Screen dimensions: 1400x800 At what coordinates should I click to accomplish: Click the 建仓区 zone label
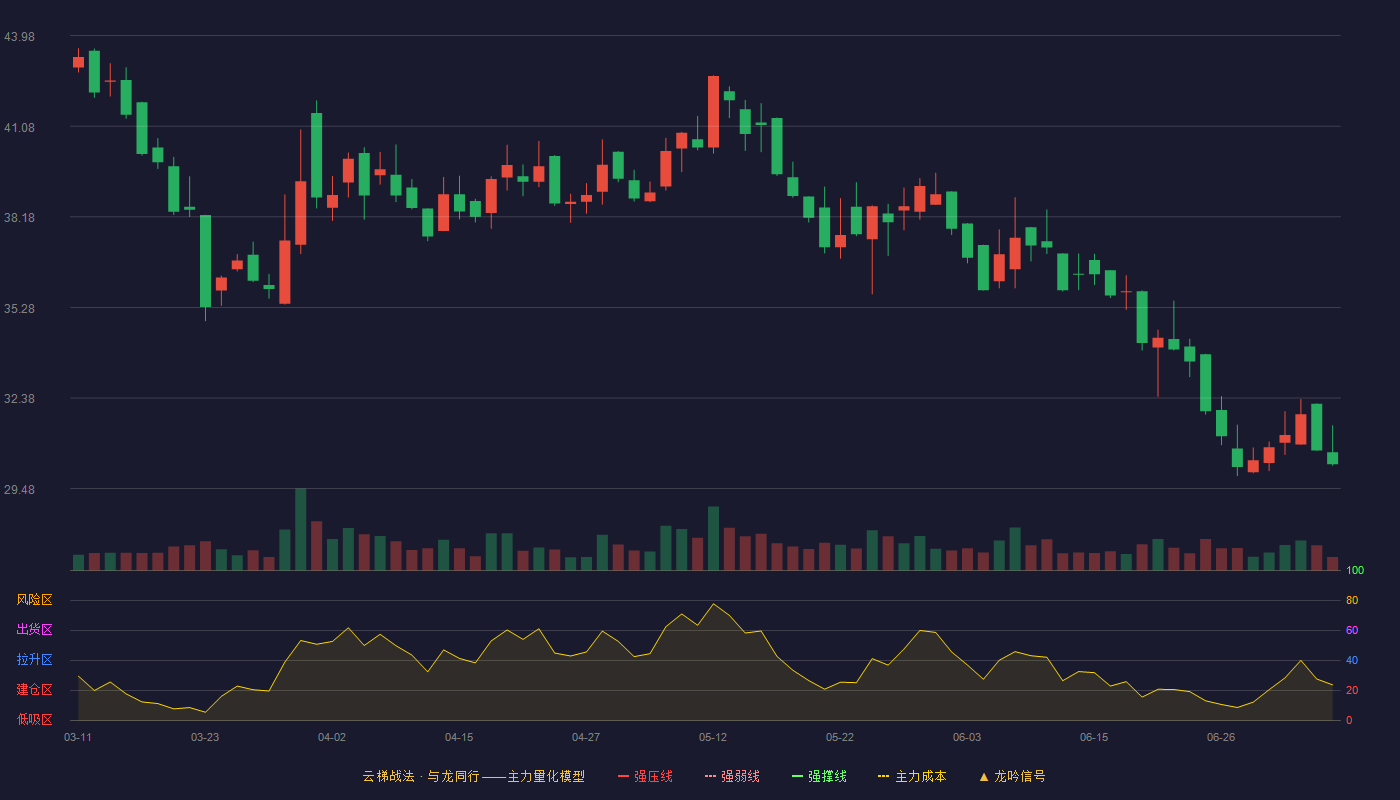(34, 690)
